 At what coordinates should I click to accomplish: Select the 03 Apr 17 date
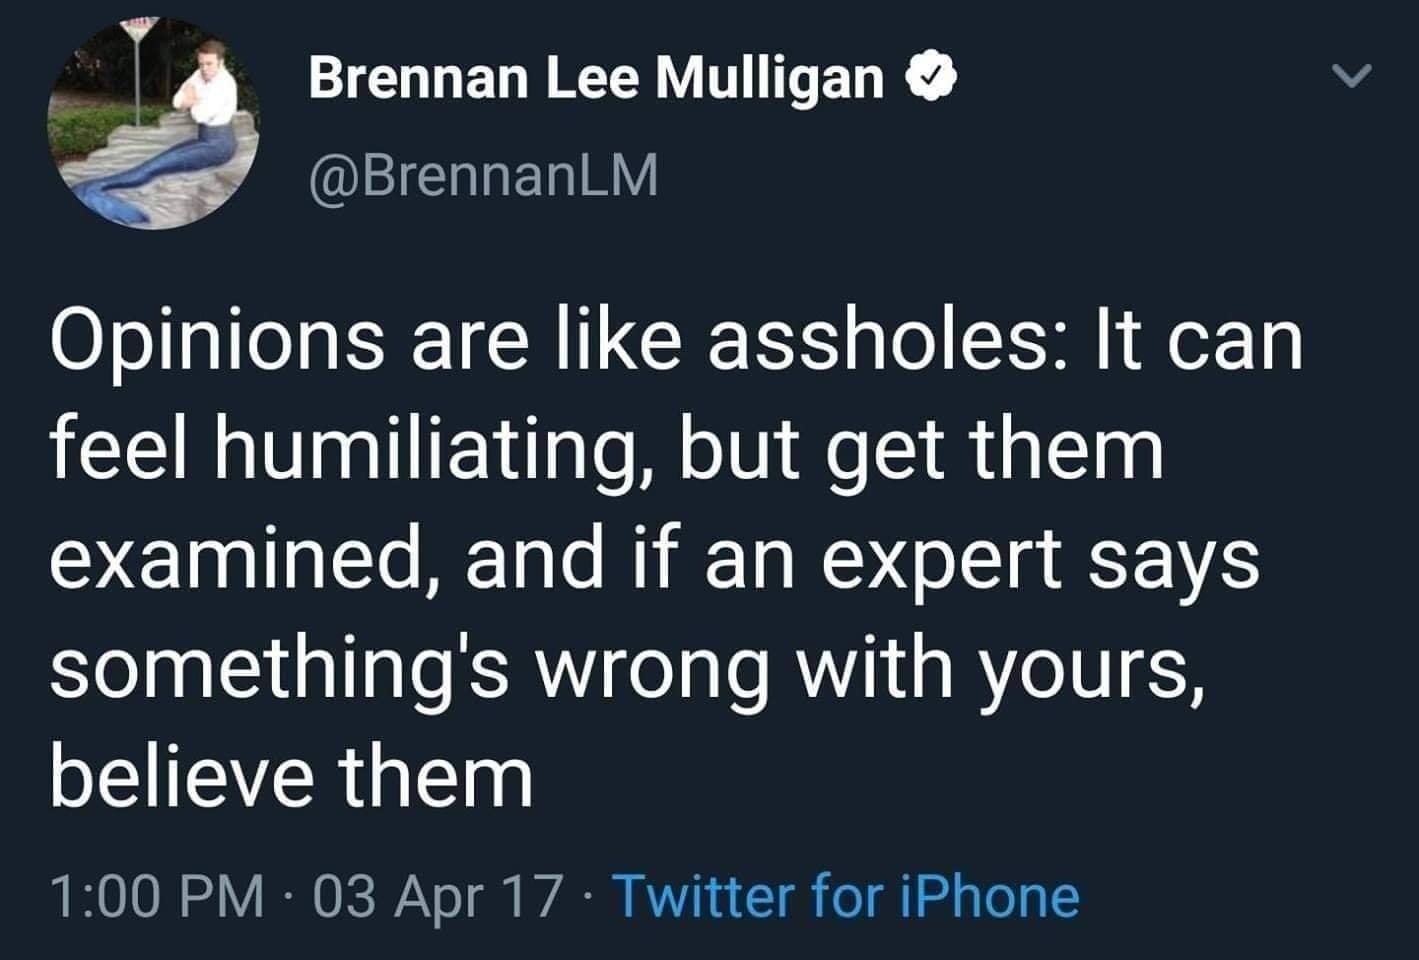point(437,896)
